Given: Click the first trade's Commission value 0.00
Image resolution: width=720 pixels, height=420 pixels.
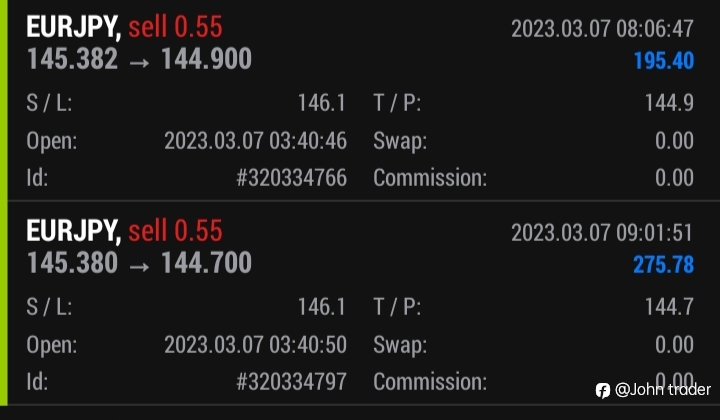Looking at the screenshot, I should (x=674, y=178).
